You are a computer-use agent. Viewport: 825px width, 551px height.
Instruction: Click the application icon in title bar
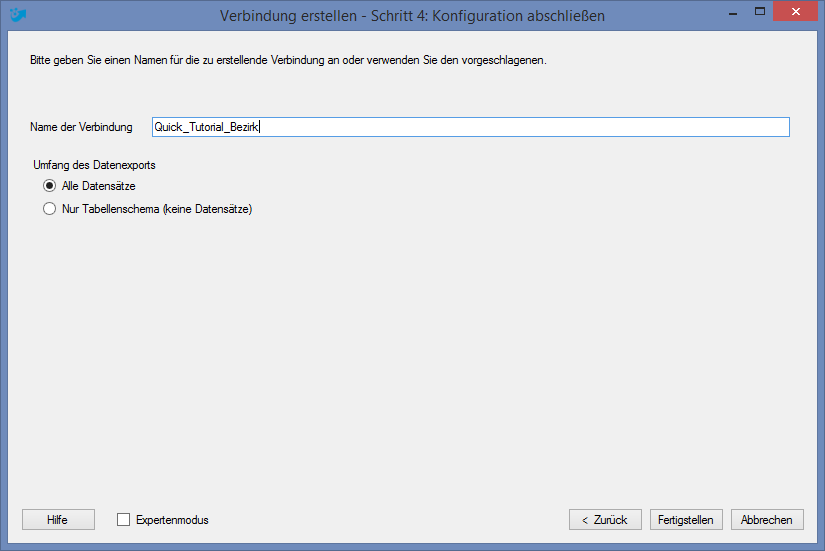17,15
